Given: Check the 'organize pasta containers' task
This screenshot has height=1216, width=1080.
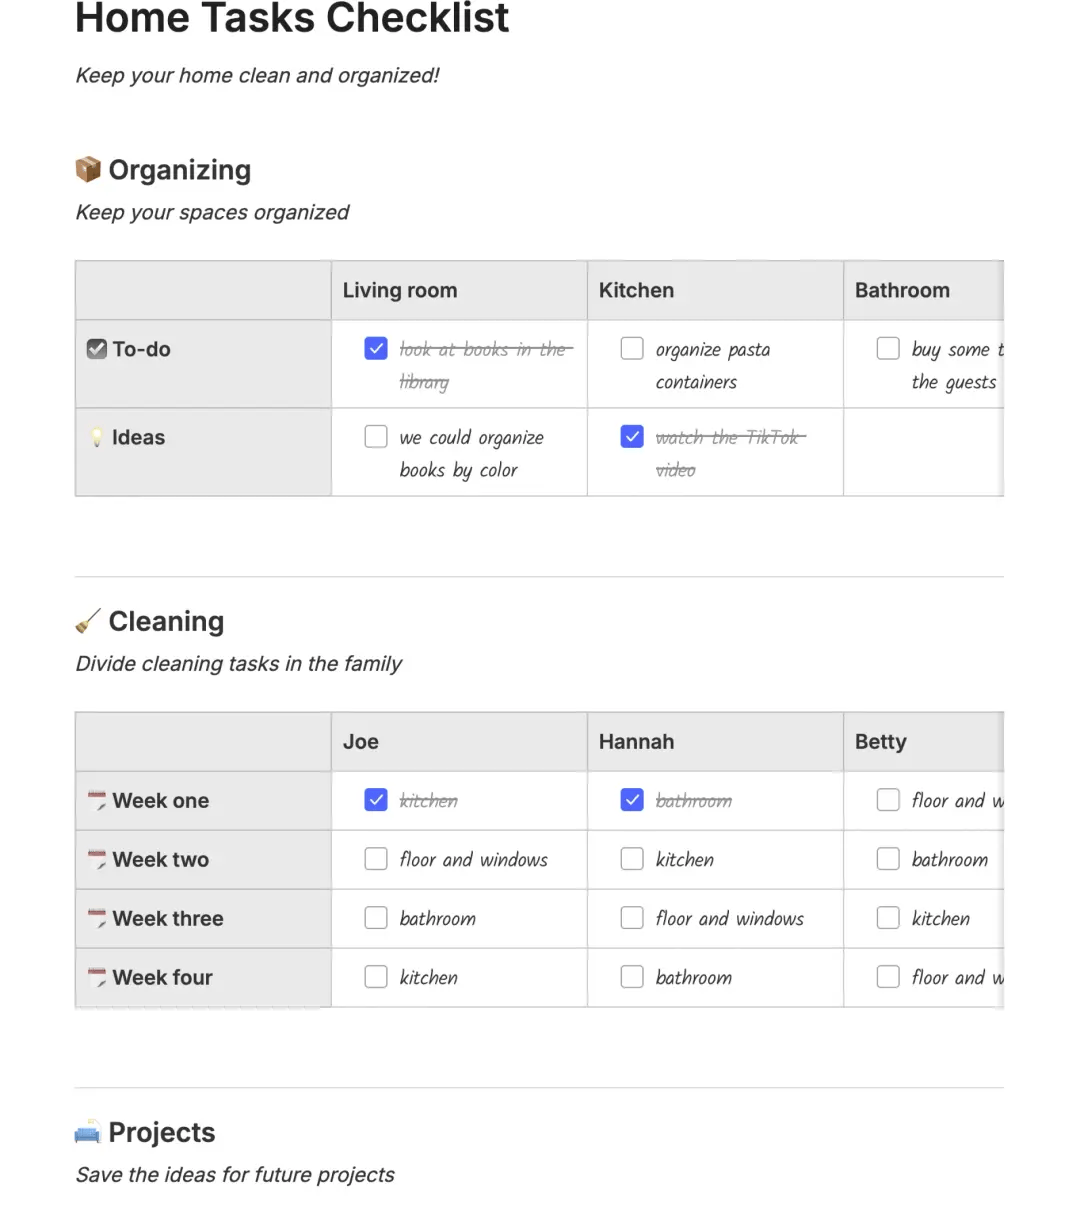Looking at the screenshot, I should coord(632,348).
